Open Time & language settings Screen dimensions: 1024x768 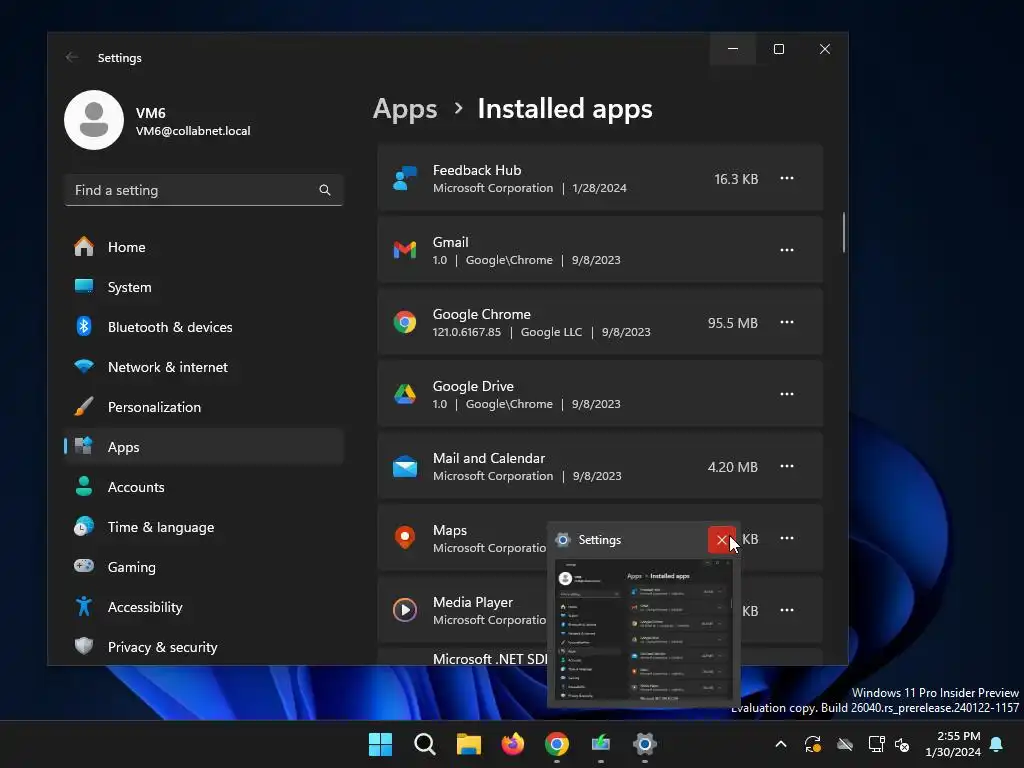click(204, 526)
